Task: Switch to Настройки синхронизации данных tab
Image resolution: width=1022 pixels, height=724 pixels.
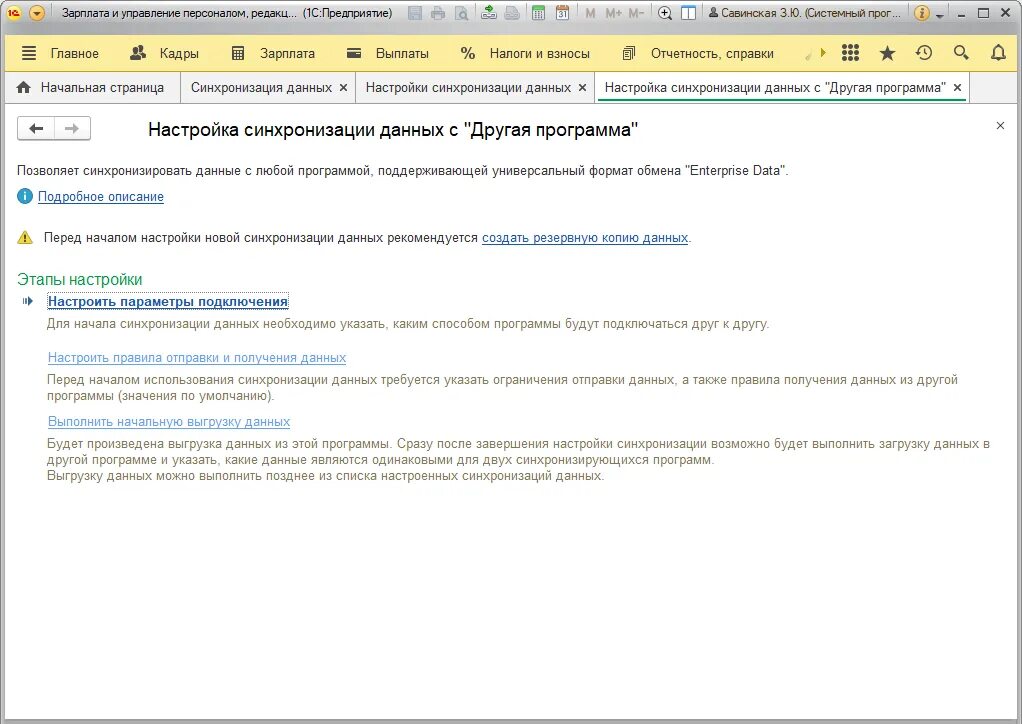Action: (x=468, y=88)
